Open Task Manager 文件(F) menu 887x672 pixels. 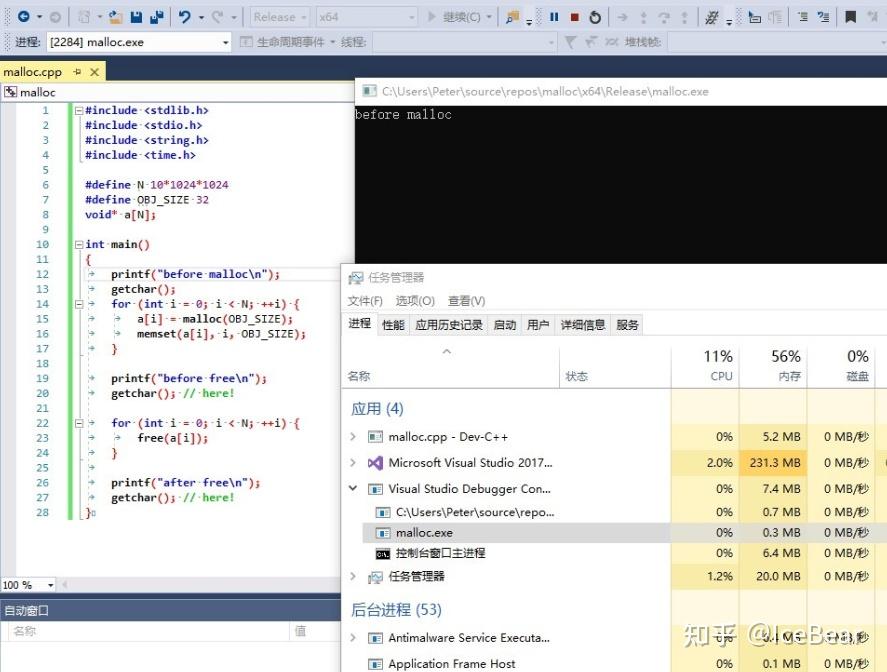(365, 301)
